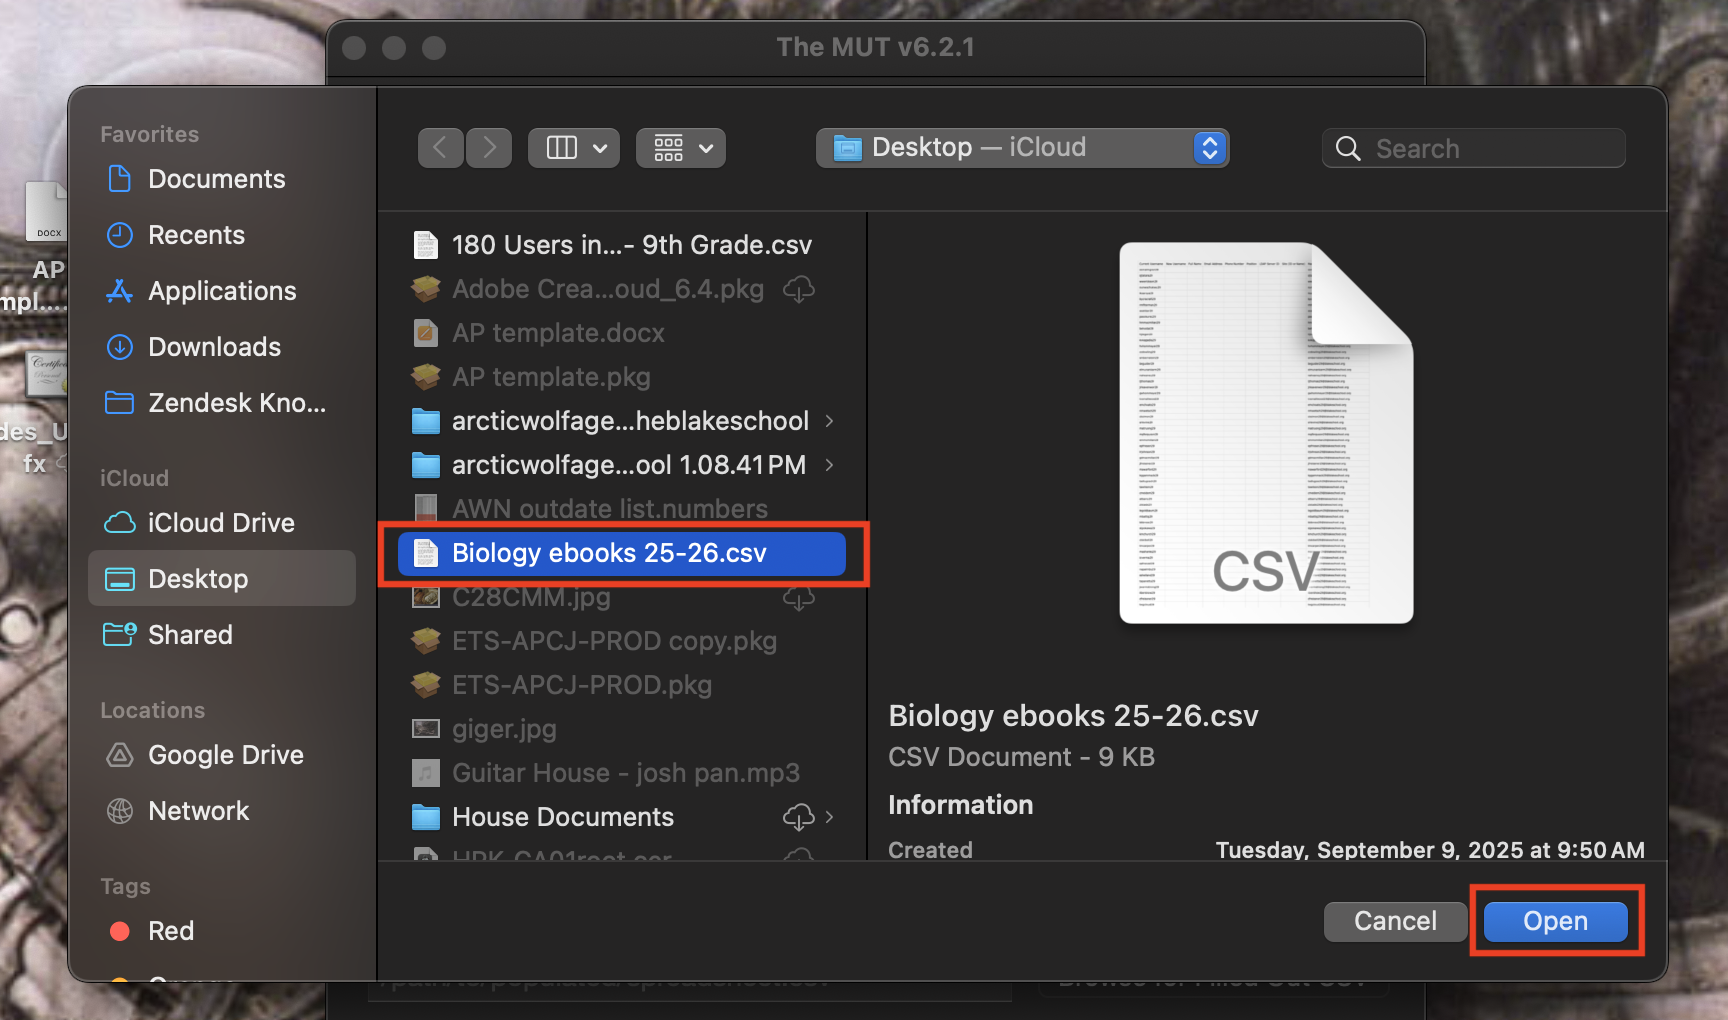
Task: Click the Shared folder icon
Action: [120, 634]
